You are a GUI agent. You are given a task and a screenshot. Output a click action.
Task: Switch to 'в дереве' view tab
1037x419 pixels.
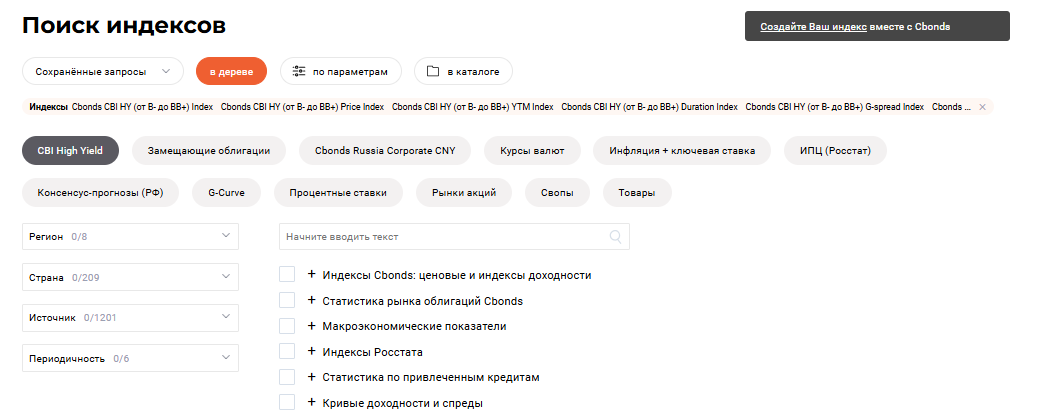[x=231, y=72]
